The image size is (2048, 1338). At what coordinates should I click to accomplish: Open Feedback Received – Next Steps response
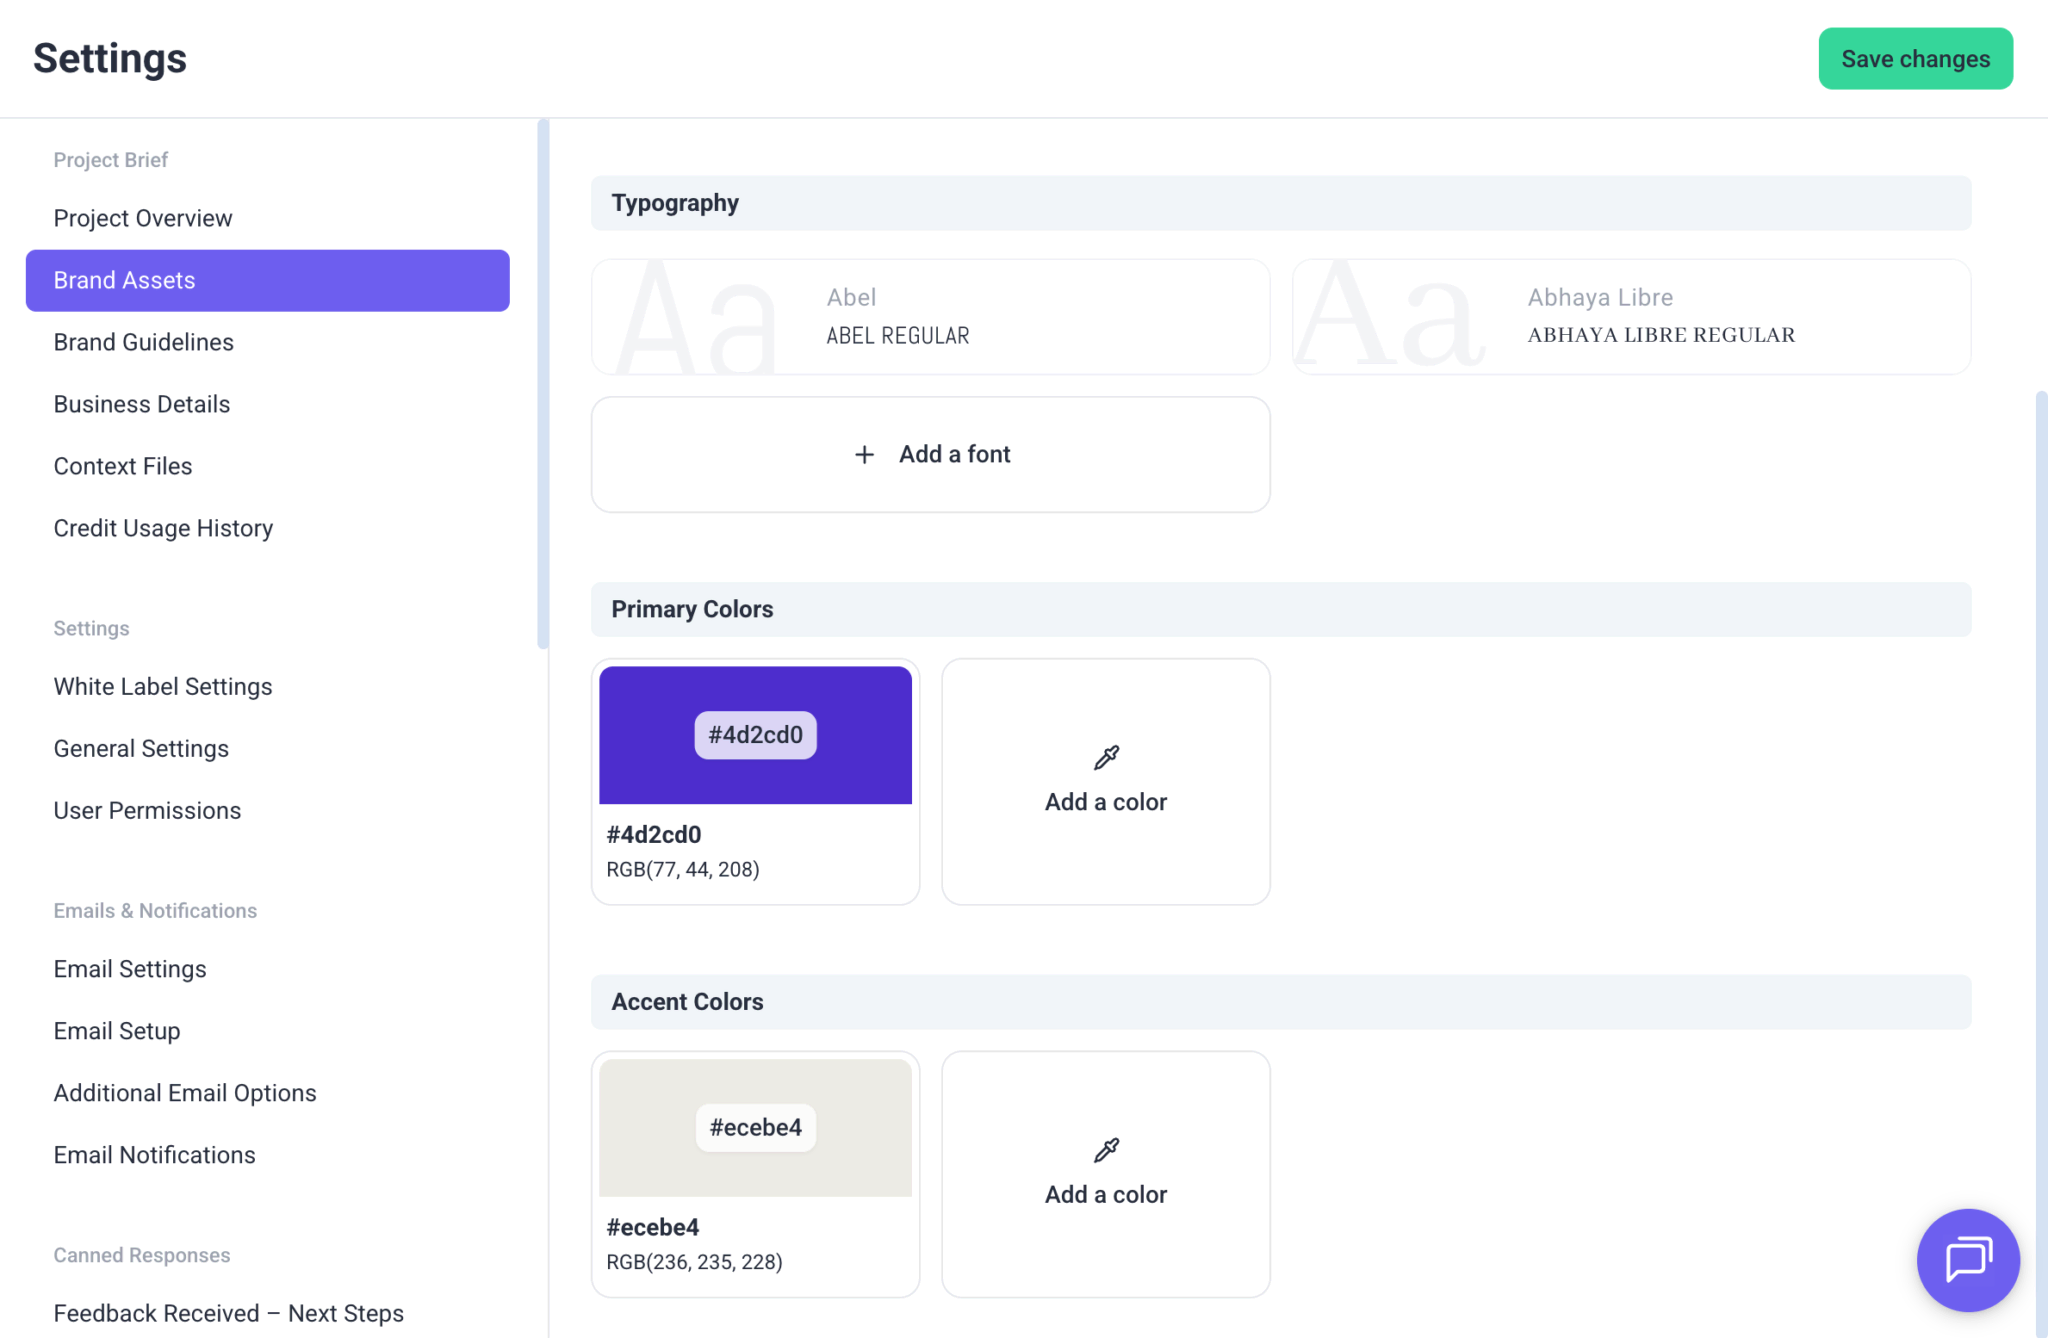tap(228, 1313)
